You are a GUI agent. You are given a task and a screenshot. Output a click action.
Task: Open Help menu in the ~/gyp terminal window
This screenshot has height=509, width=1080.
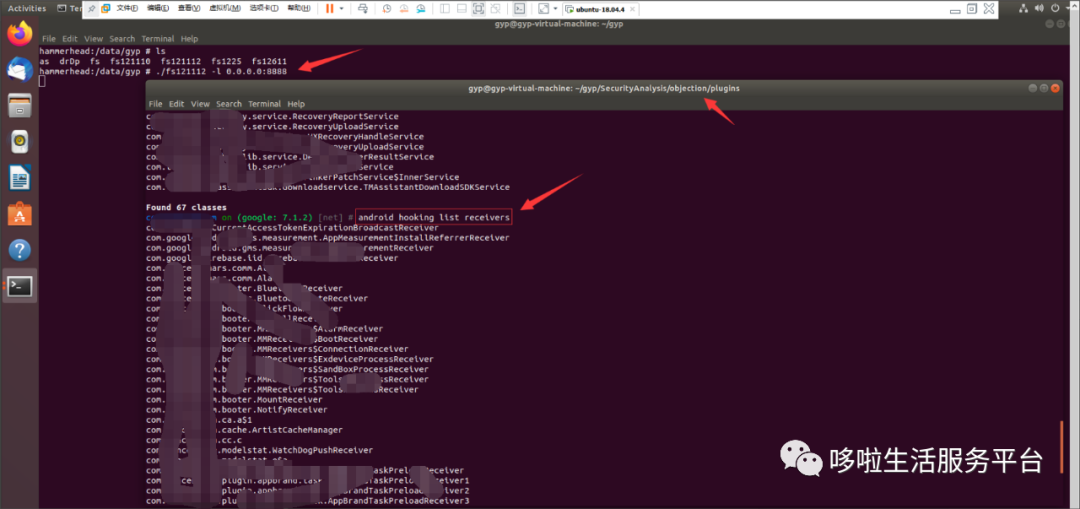coord(189,39)
